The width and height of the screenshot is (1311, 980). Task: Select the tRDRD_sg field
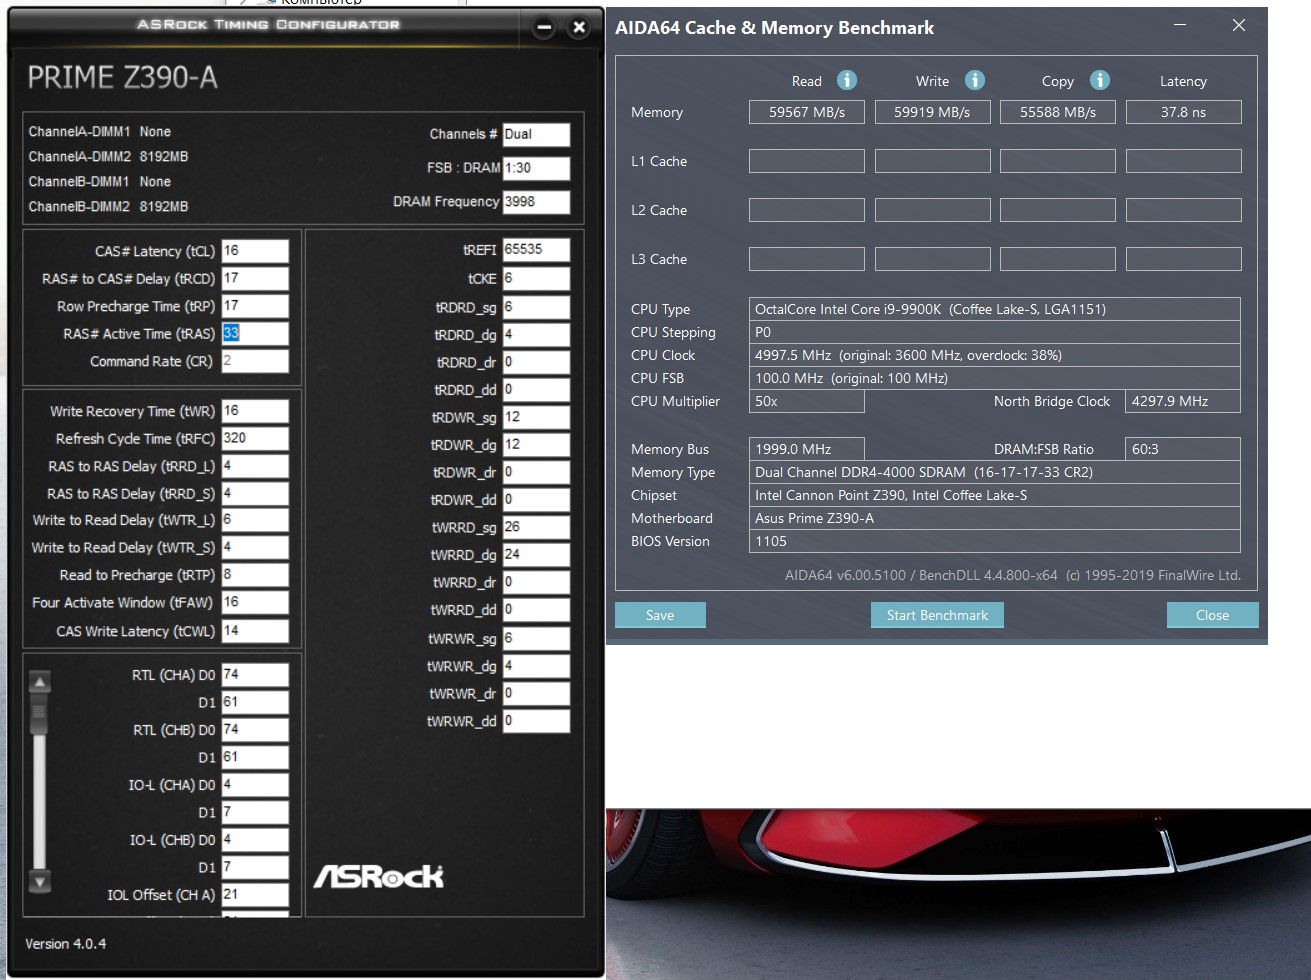click(536, 307)
